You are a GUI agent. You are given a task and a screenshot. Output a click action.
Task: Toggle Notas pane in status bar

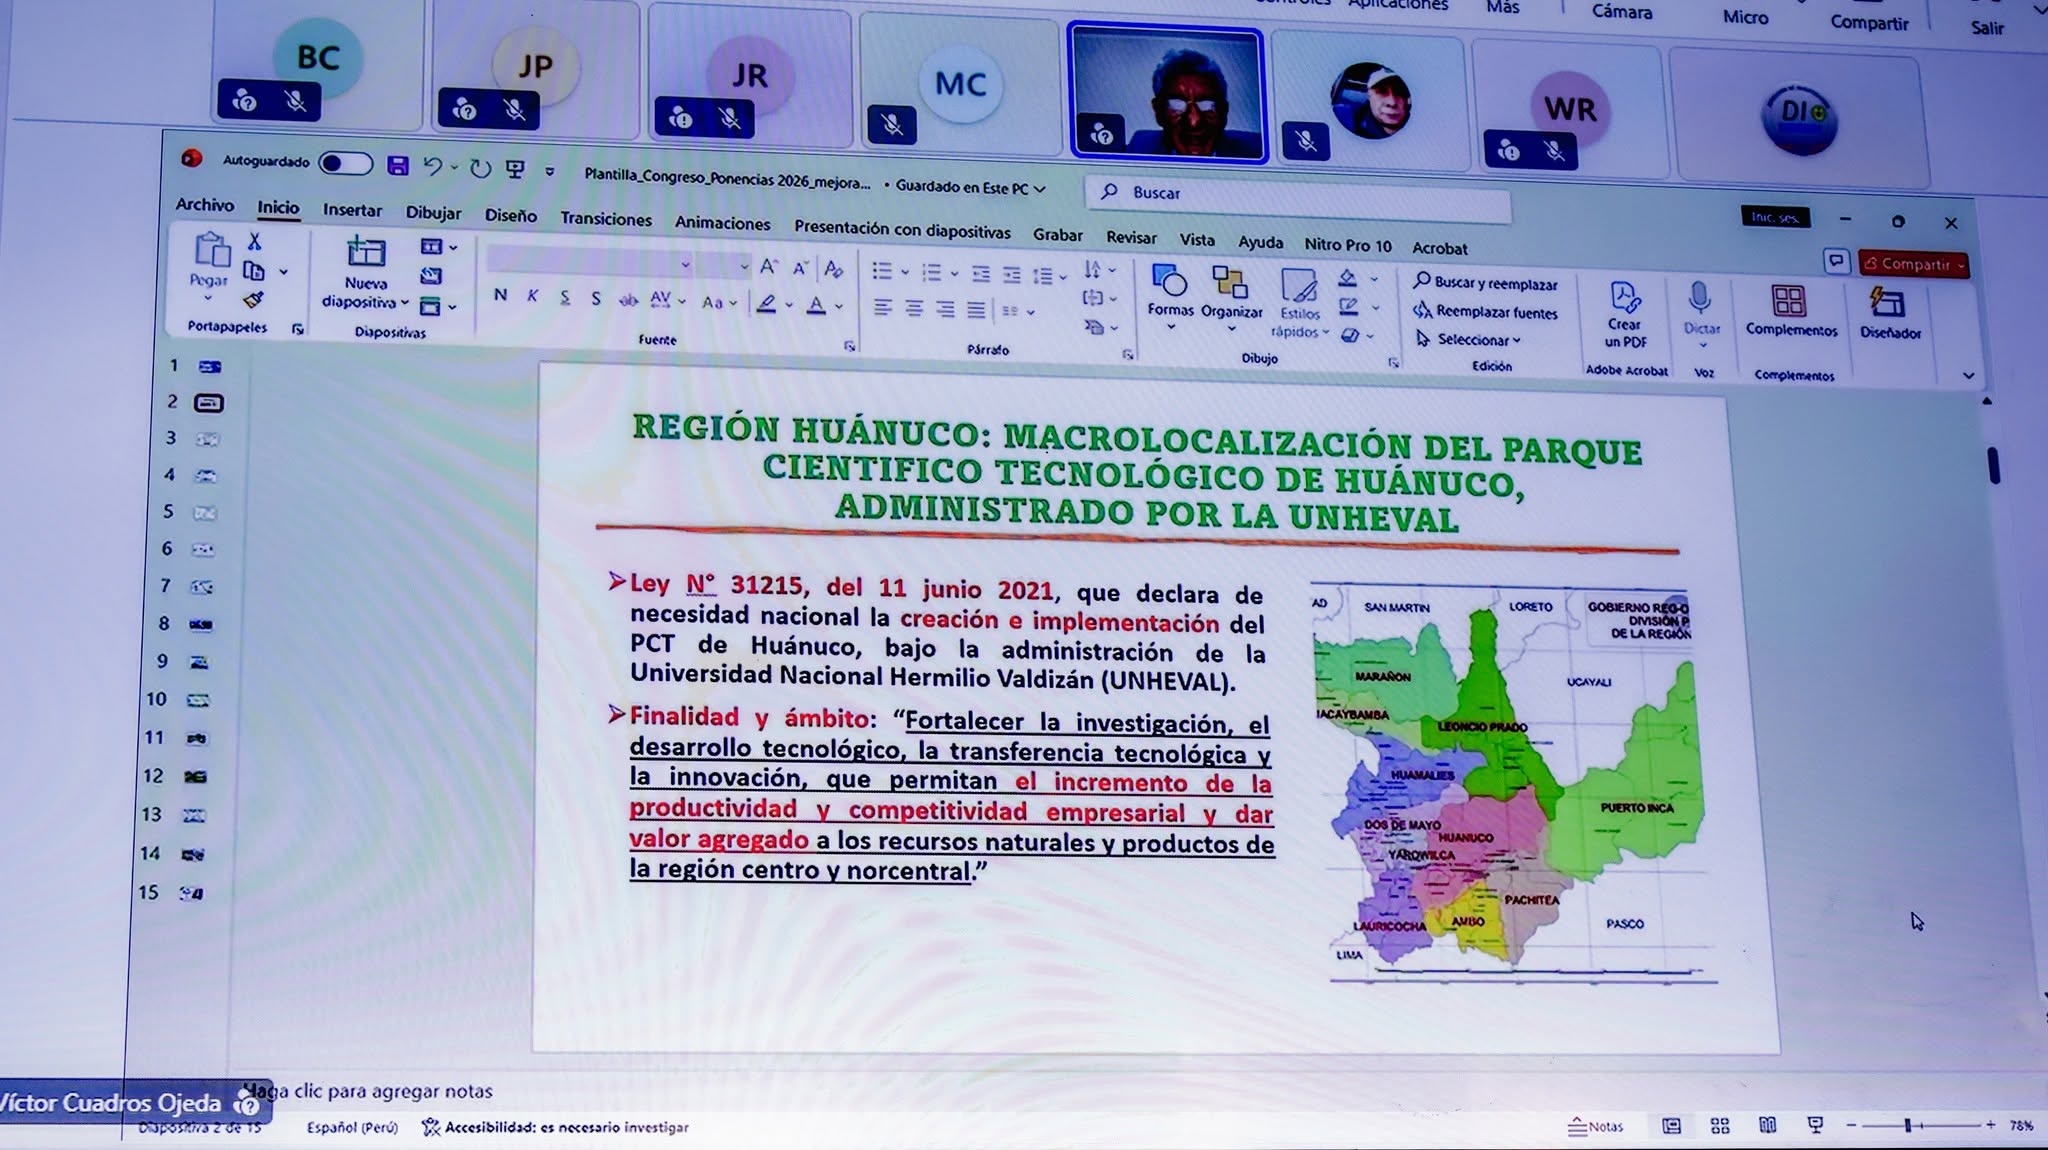click(x=1596, y=1126)
